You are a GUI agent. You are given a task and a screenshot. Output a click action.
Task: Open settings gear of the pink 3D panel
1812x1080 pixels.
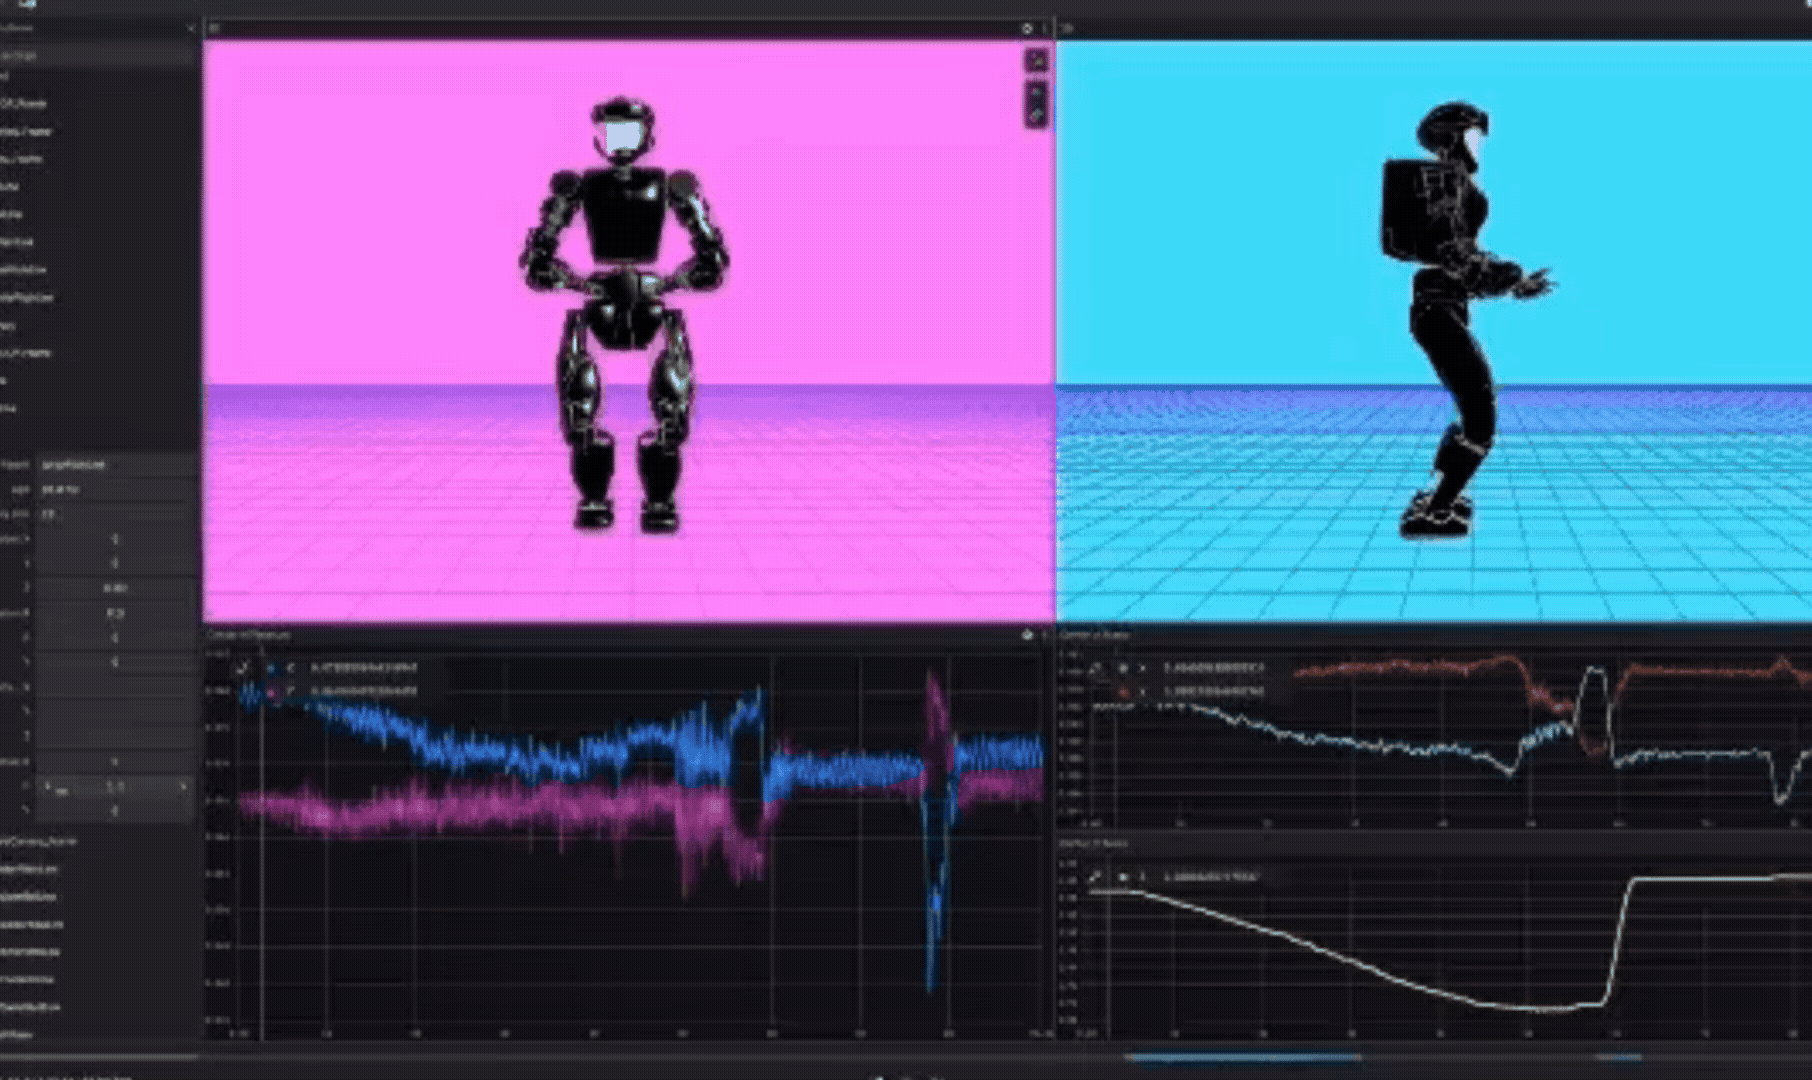click(1027, 29)
